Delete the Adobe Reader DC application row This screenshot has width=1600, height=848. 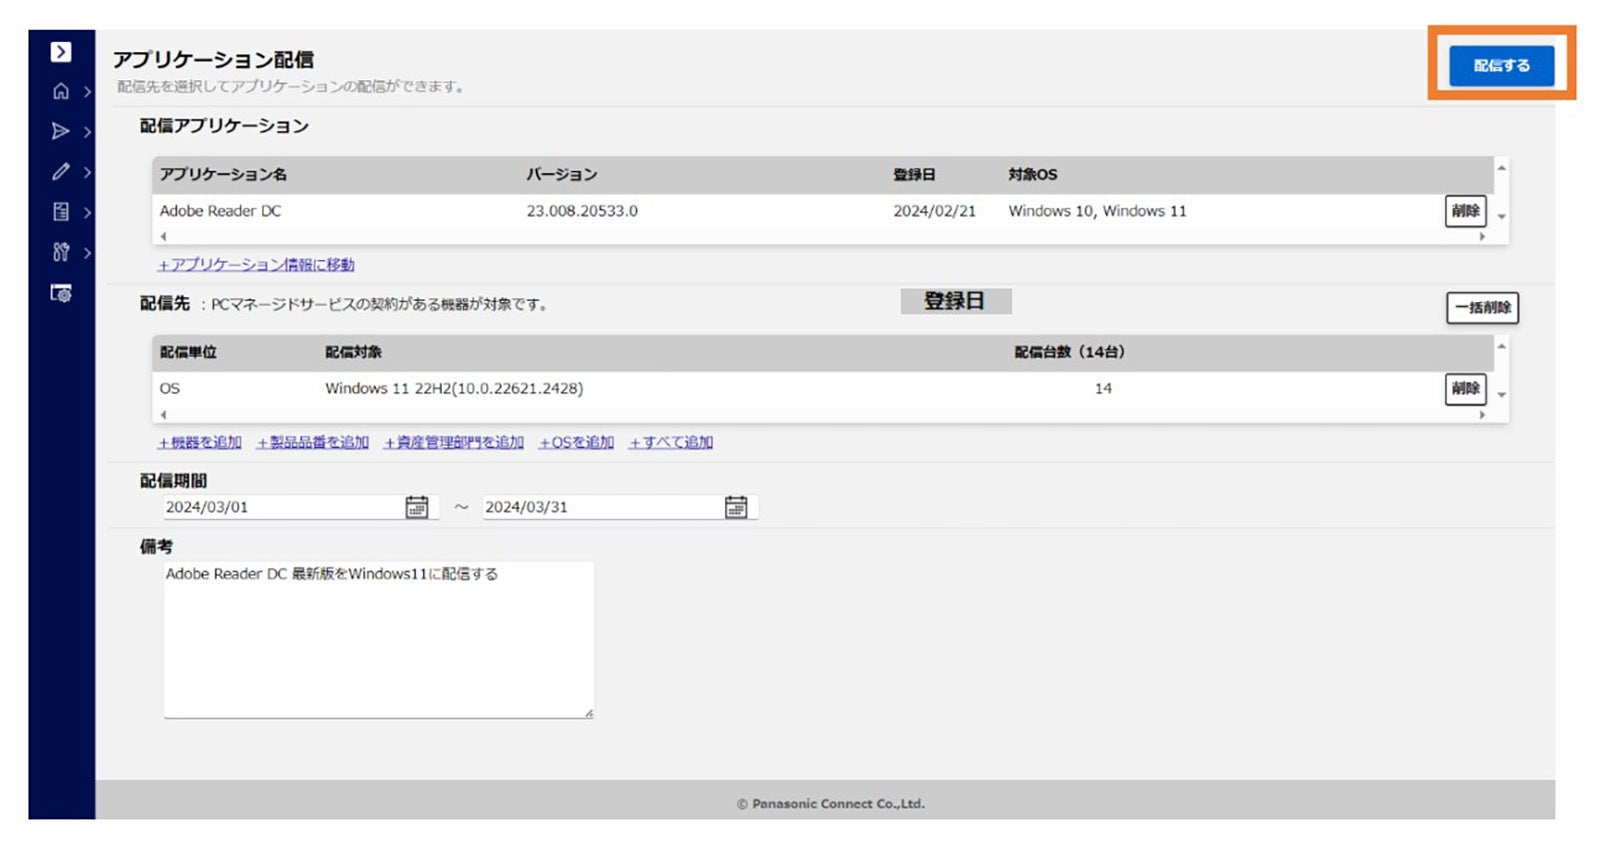tap(1465, 211)
